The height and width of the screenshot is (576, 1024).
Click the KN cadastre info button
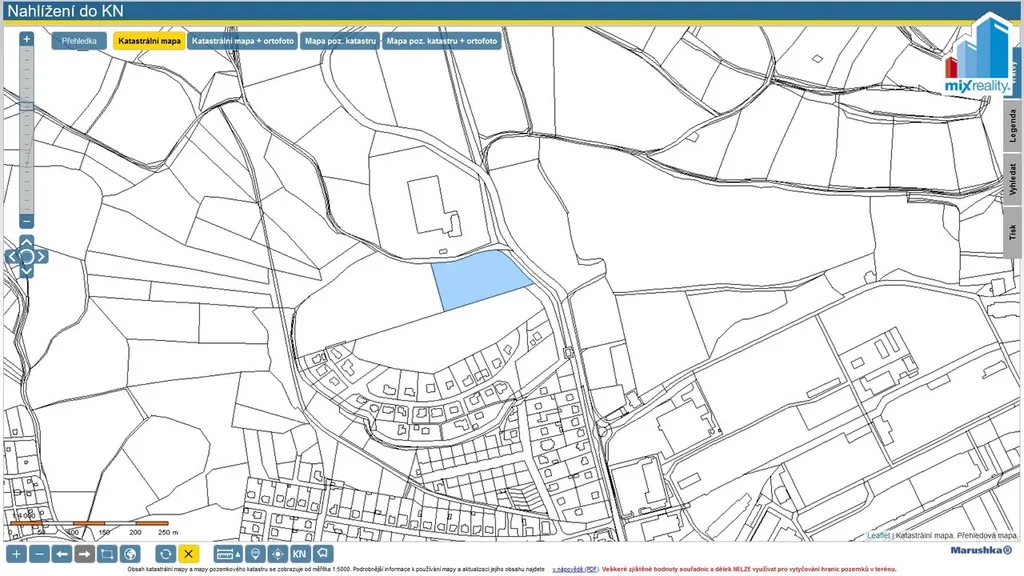click(x=299, y=554)
